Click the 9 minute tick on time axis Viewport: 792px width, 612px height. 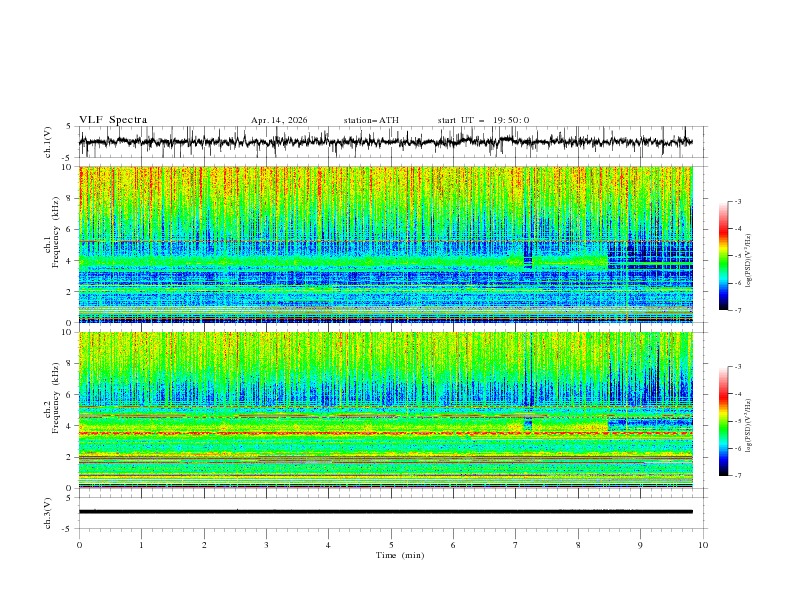640,545
